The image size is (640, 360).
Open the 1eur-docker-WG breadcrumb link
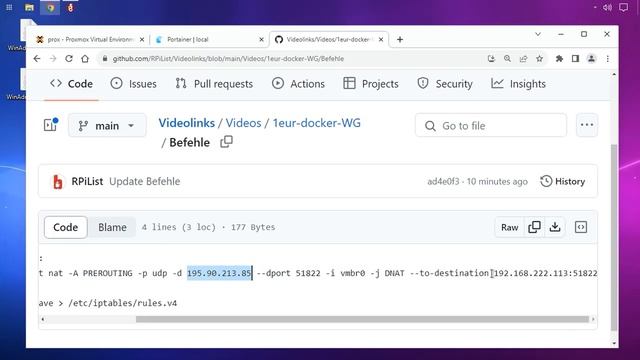pos(316,123)
